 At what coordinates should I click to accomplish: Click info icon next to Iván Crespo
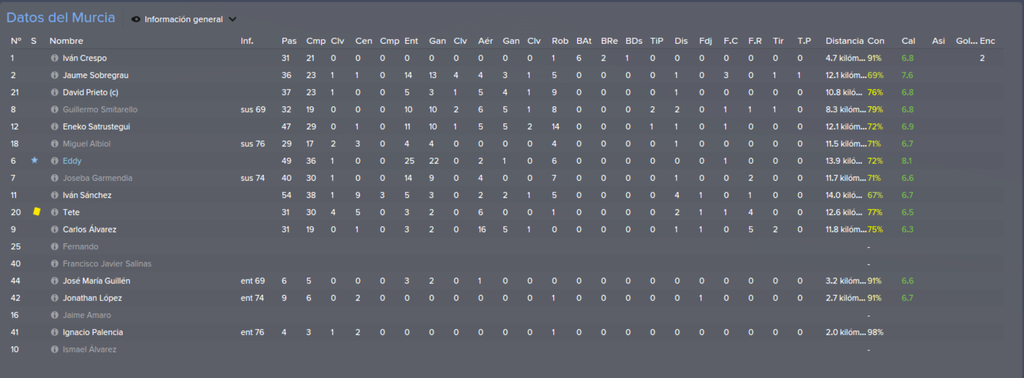click(x=55, y=58)
